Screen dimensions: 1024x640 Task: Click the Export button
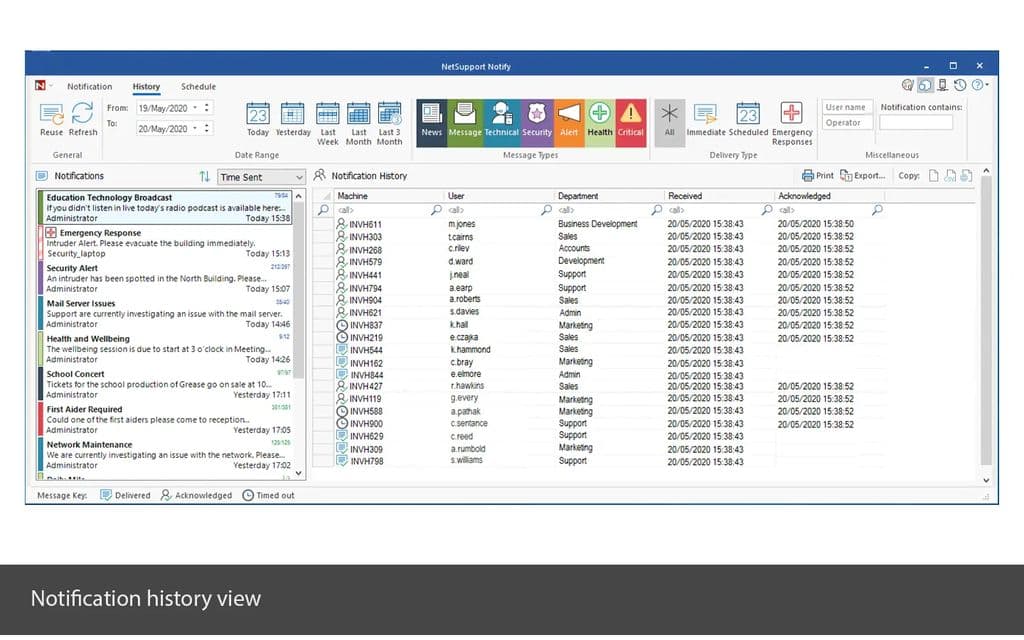click(862, 176)
